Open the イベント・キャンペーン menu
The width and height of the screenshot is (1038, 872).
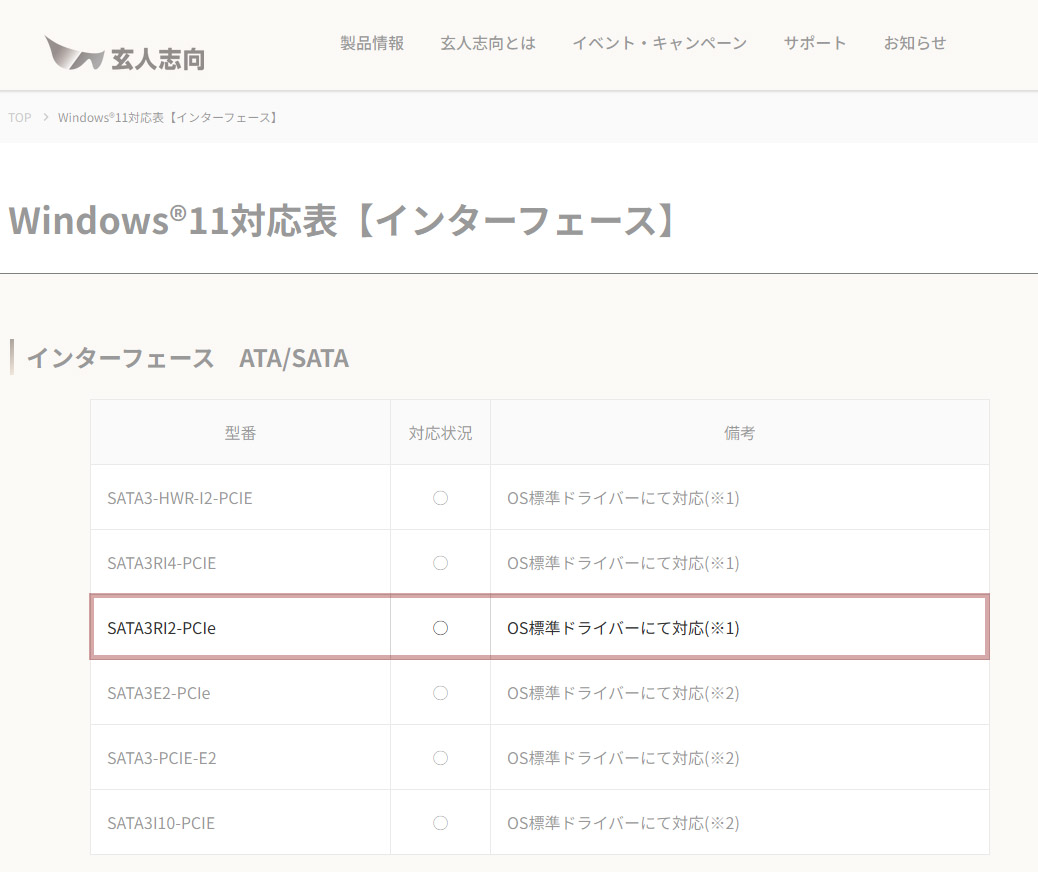point(659,43)
